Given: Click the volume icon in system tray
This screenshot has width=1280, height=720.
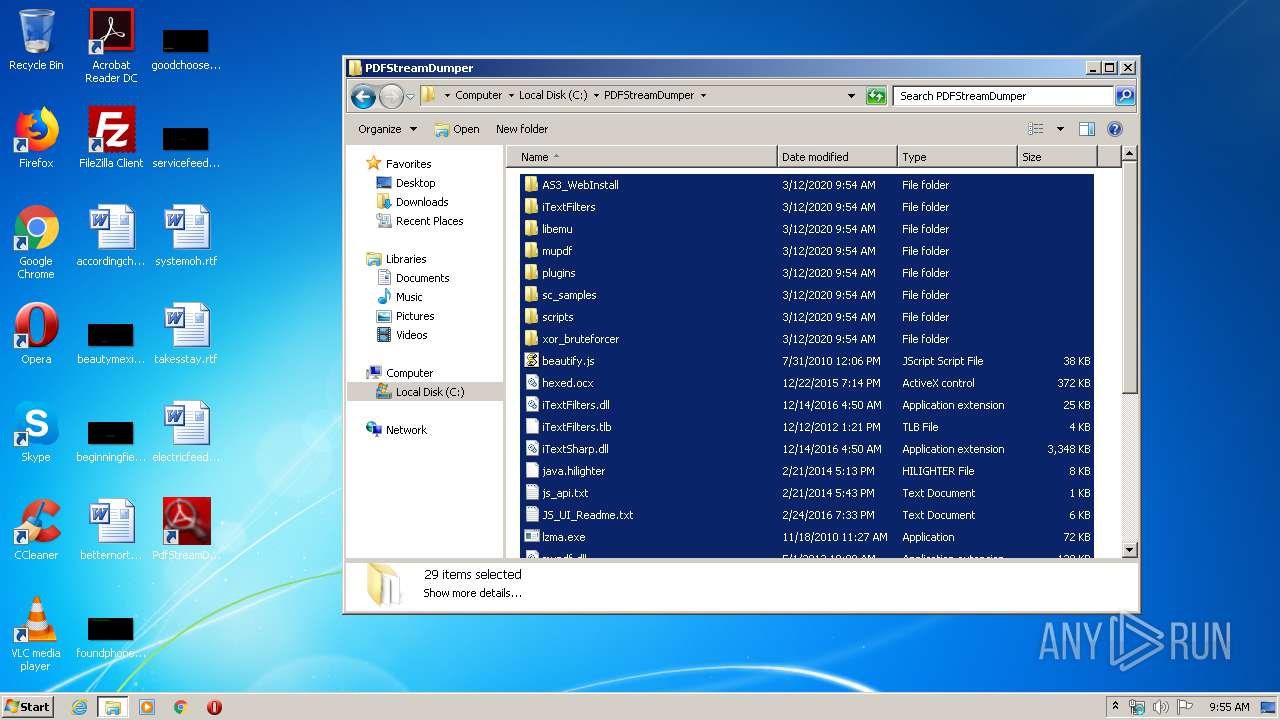Looking at the screenshot, I should pos(1160,707).
